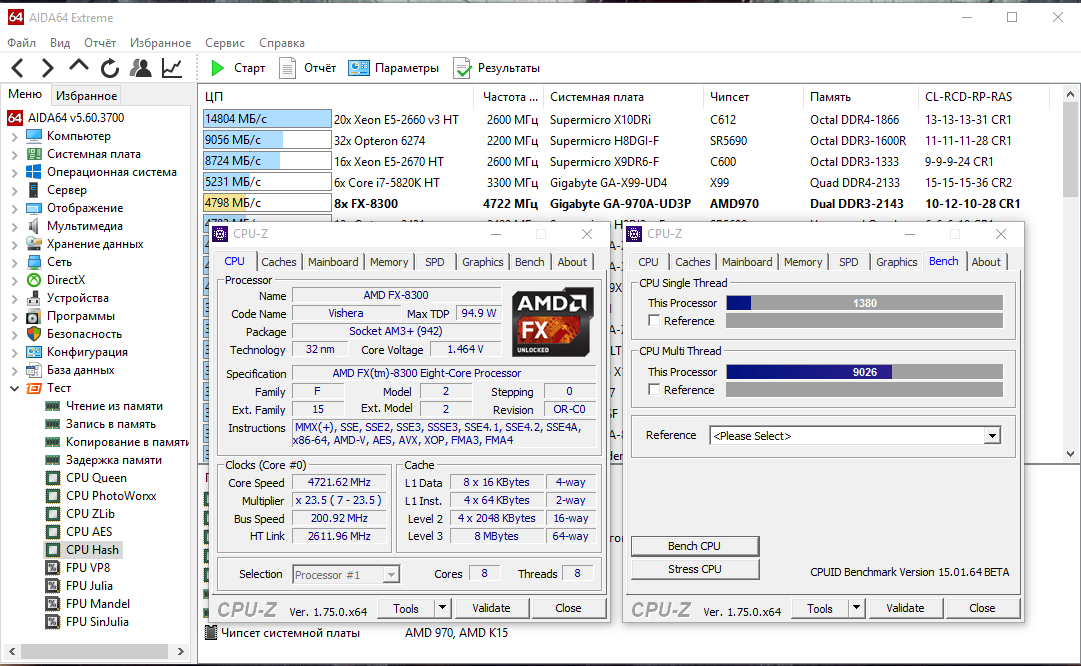Expand the Компьютер tree node
Image resolution: width=1081 pixels, height=666 pixels.
(x=14, y=137)
